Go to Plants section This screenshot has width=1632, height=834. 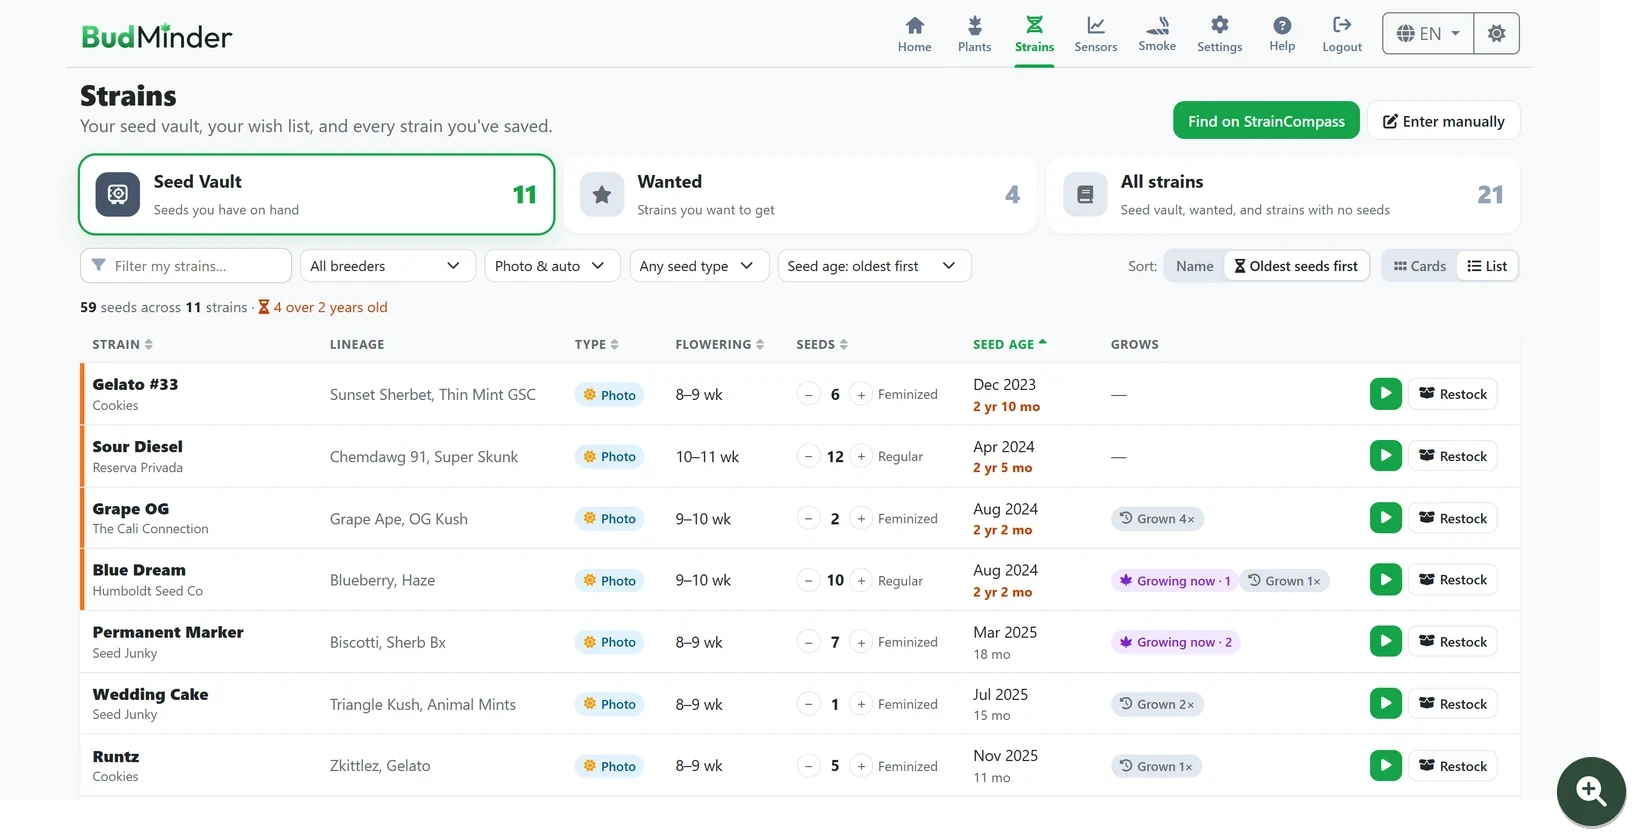point(974,34)
